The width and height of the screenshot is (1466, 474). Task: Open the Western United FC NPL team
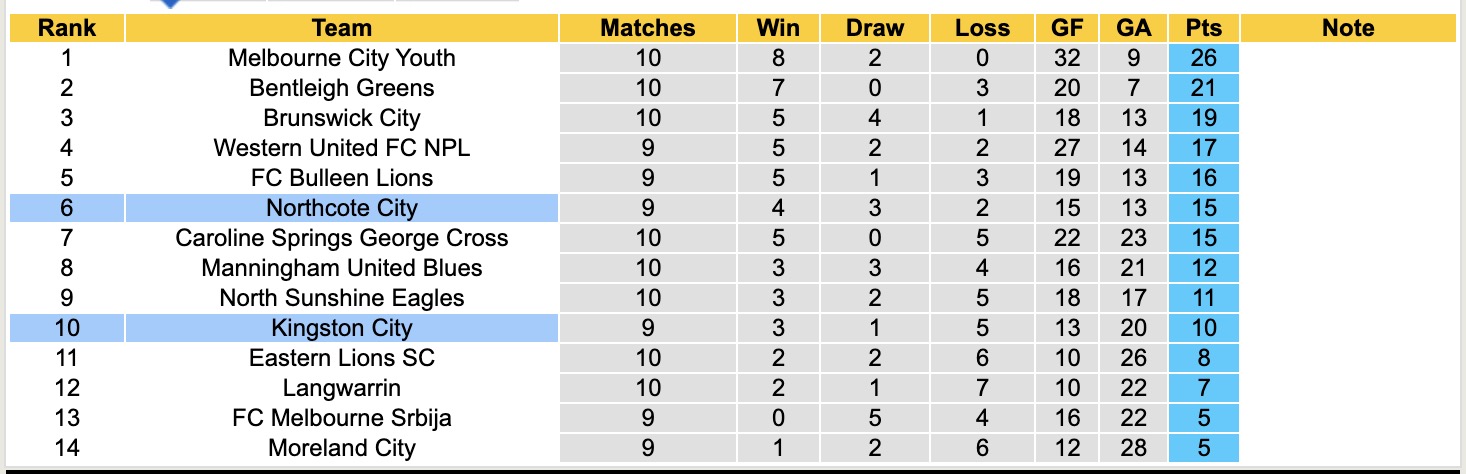coord(341,148)
